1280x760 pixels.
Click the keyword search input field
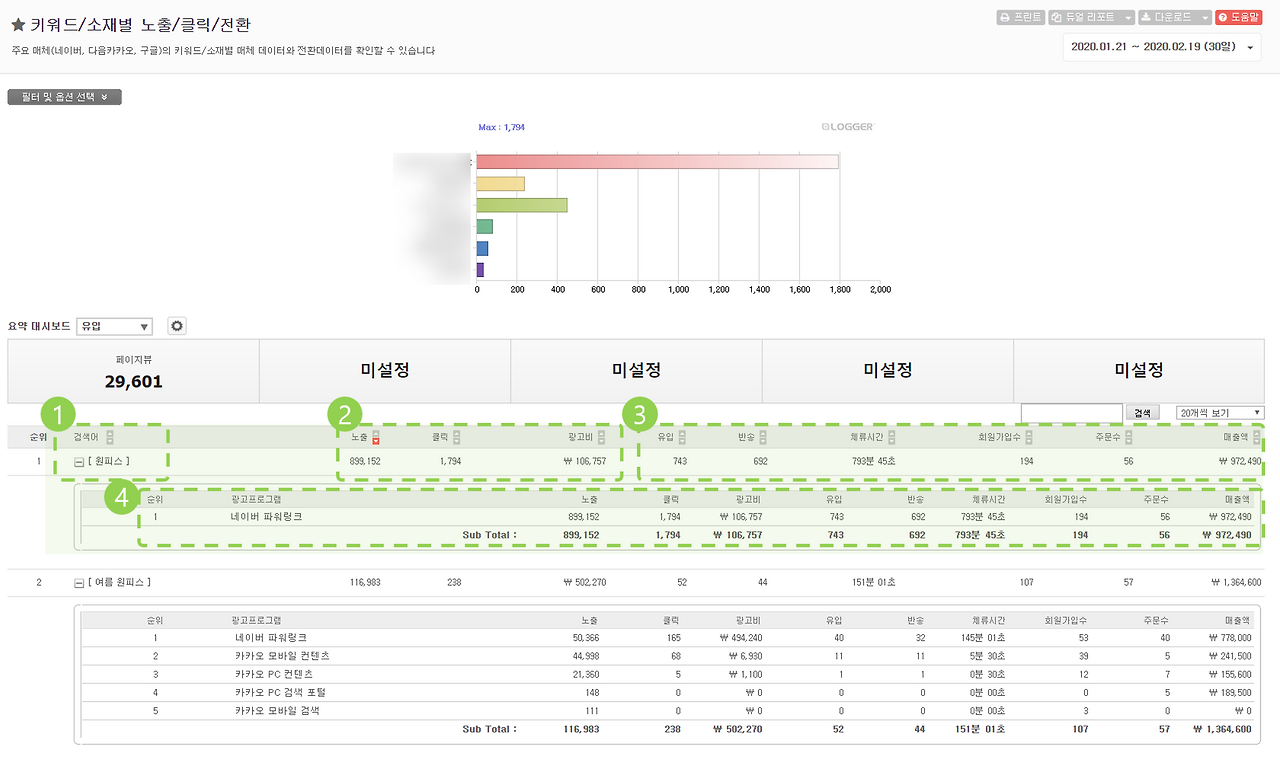click(x=1071, y=413)
